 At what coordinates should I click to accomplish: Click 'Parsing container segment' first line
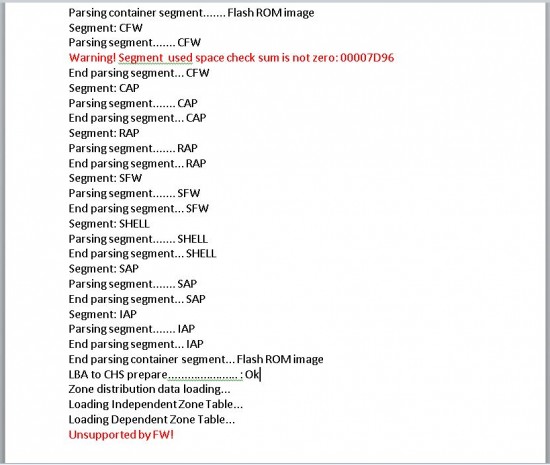click(x=192, y=13)
